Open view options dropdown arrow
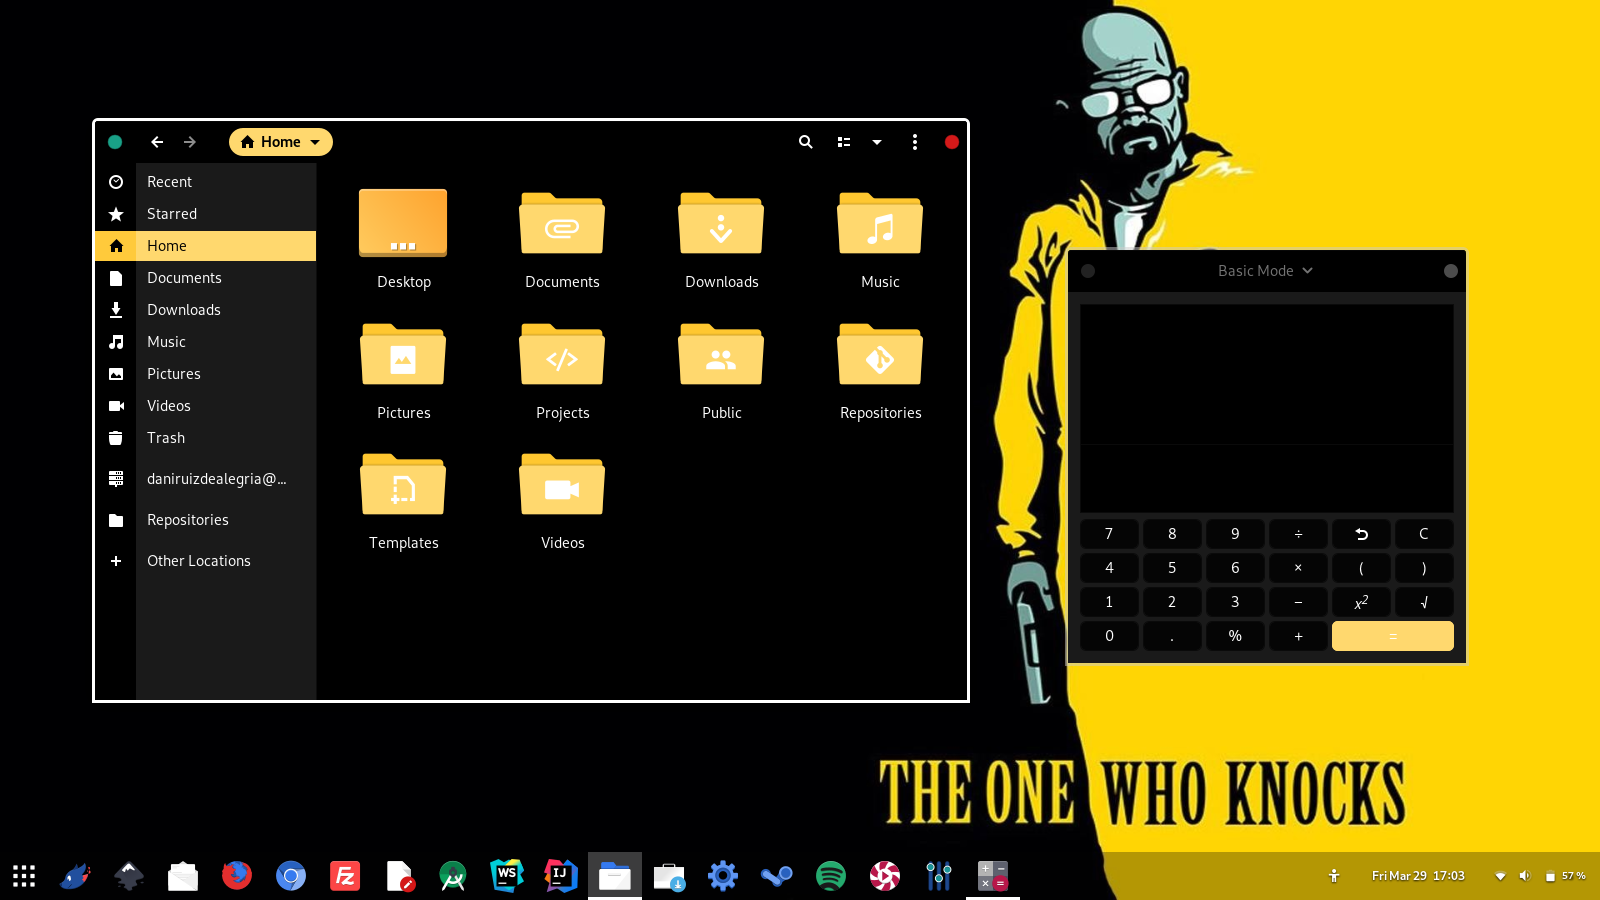The width and height of the screenshot is (1600, 900). [877, 142]
